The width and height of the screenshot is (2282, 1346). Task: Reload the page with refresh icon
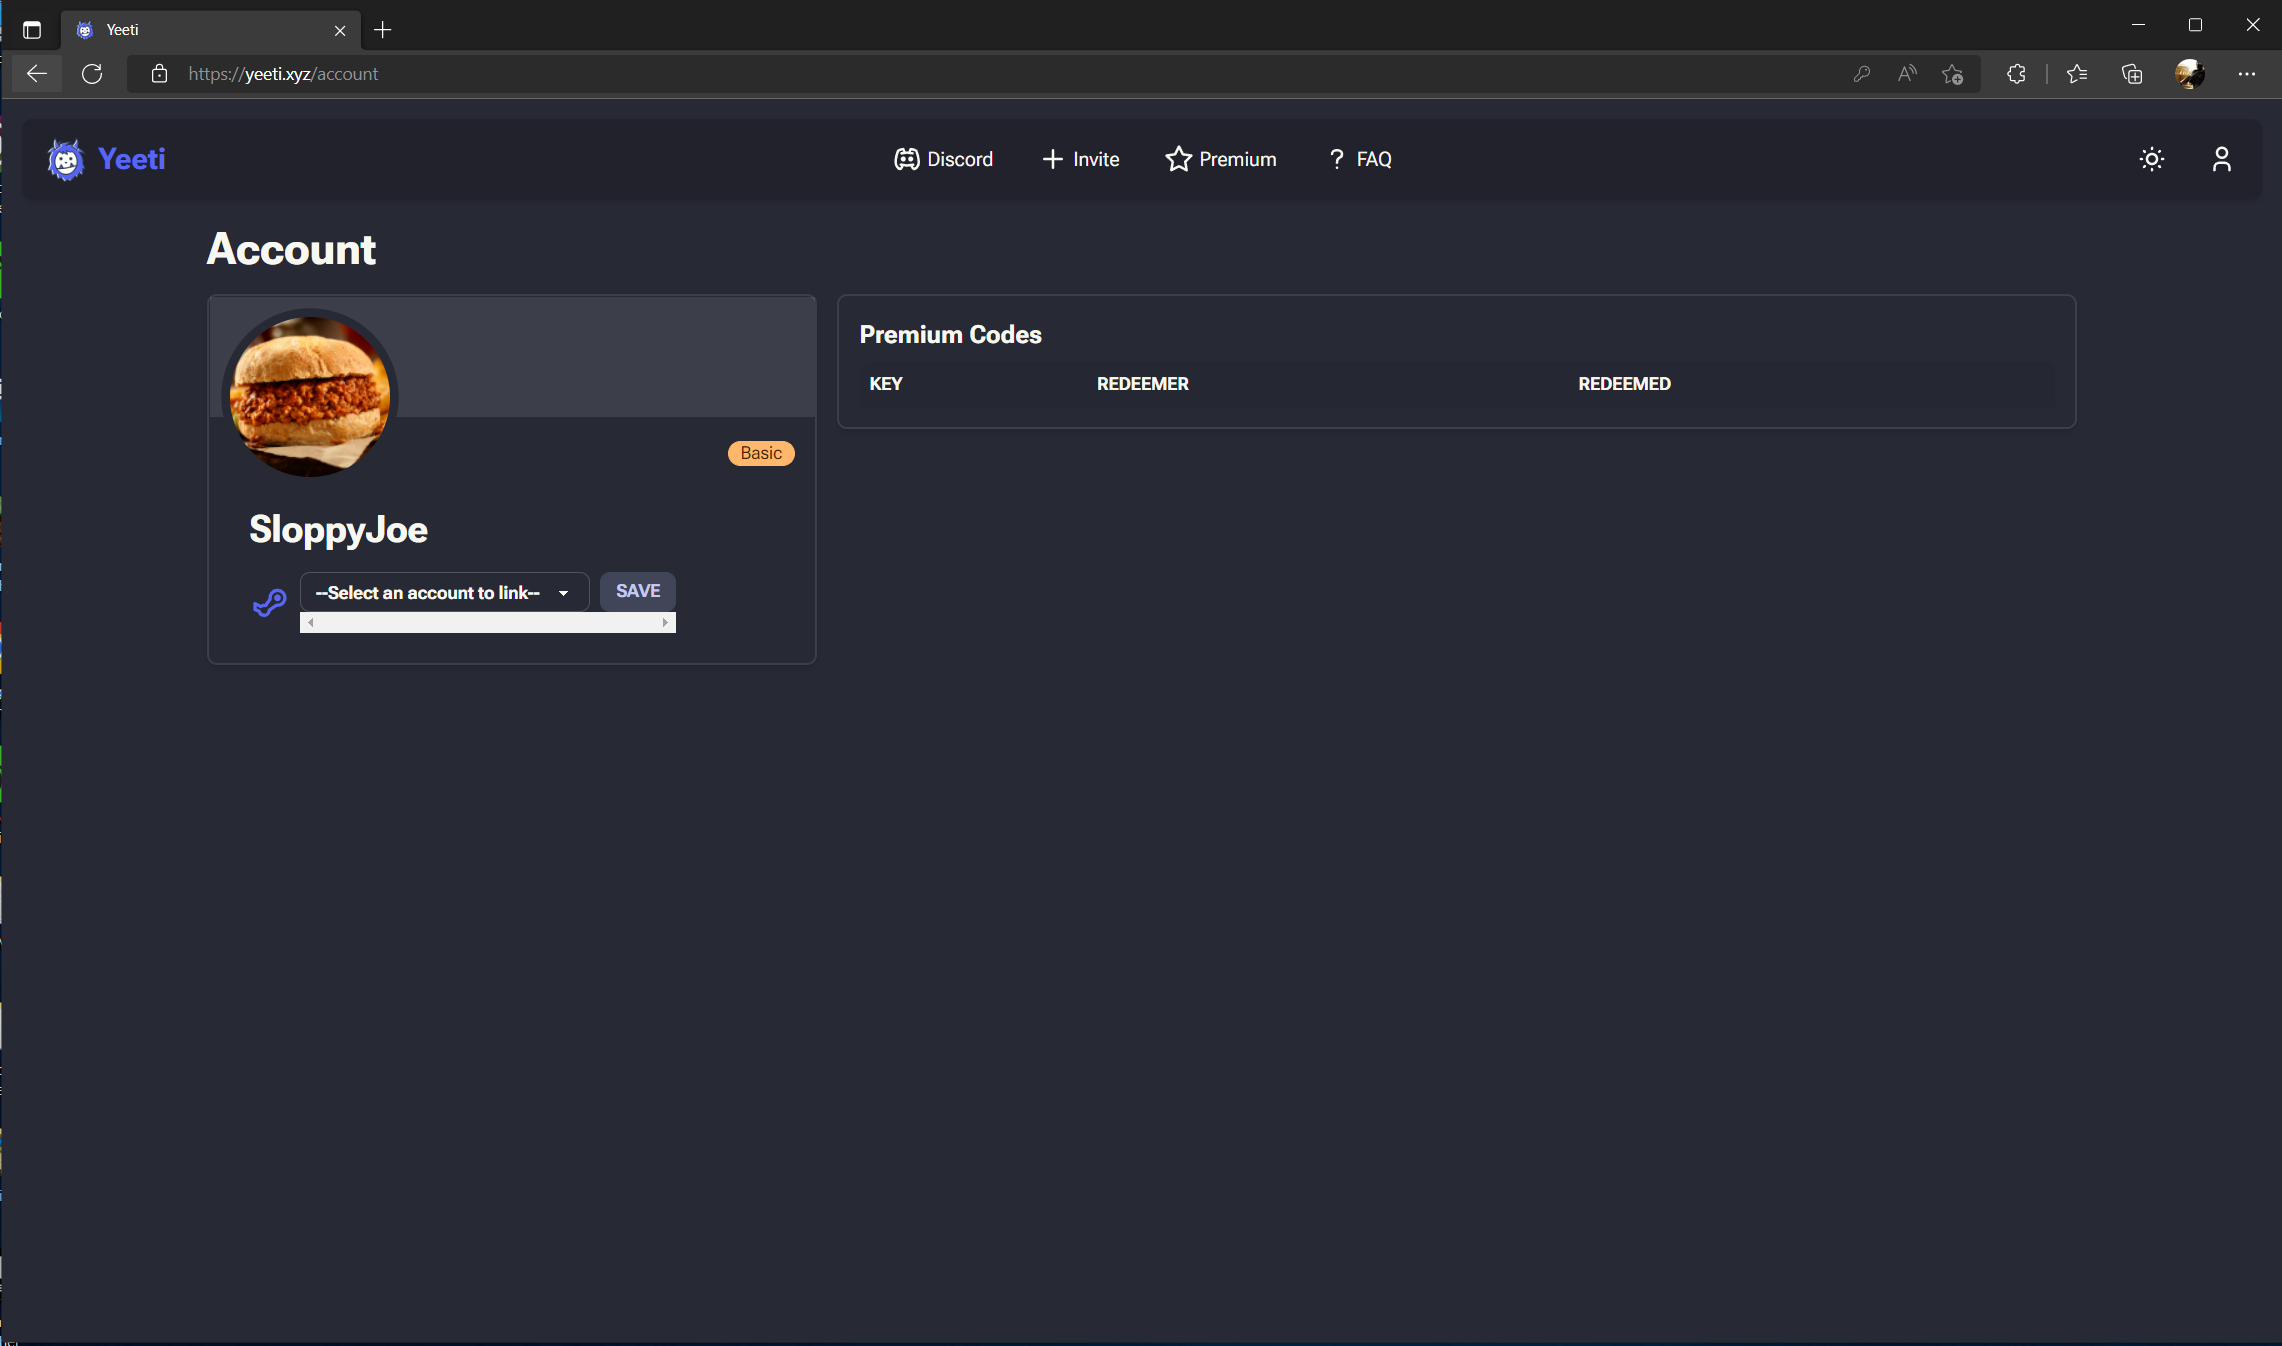tap(92, 74)
